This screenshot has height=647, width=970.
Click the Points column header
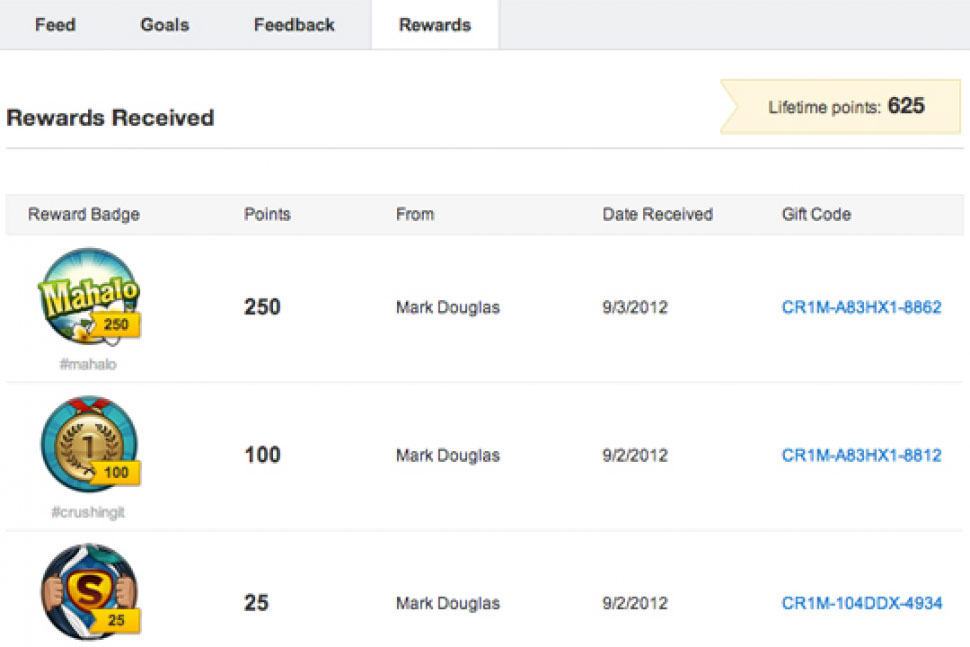pyautogui.click(x=267, y=214)
